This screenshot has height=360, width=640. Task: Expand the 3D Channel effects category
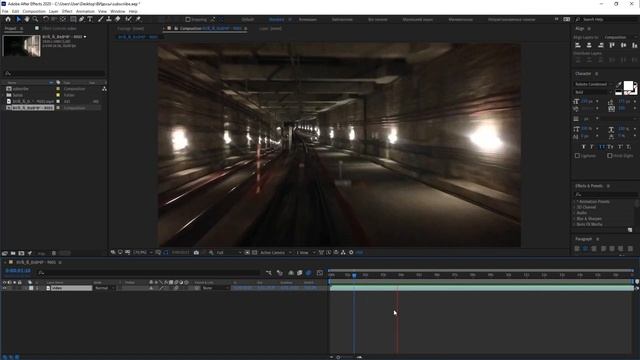(575, 207)
